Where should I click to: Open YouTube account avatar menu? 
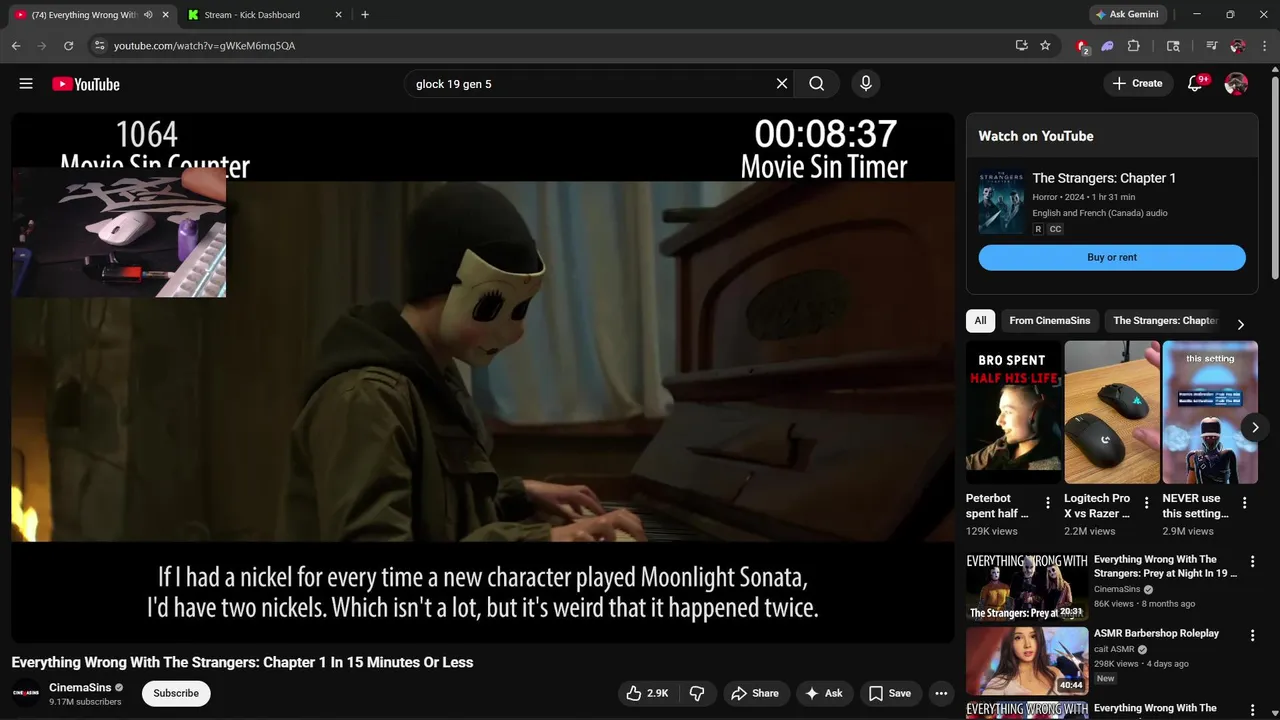click(1236, 84)
